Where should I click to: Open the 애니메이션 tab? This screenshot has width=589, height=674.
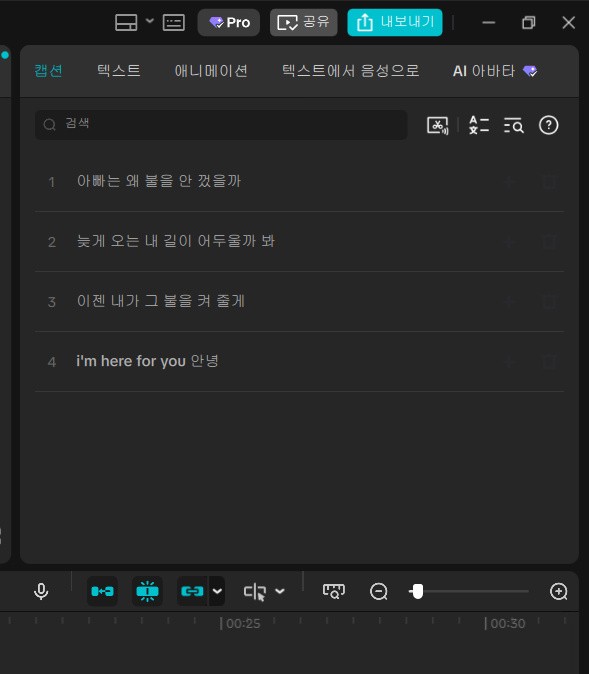click(211, 70)
